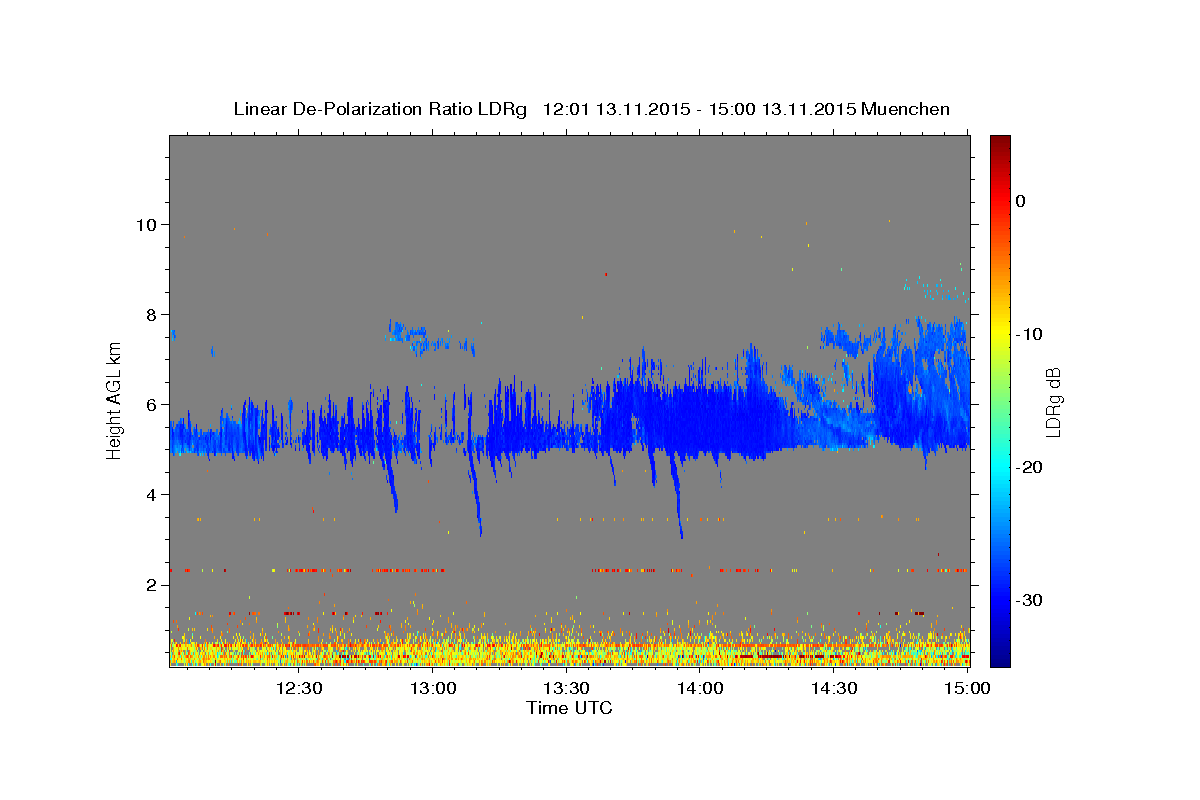1200x800 pixels.
Task: Click the colorbar label '0'
Action: 1020,201
